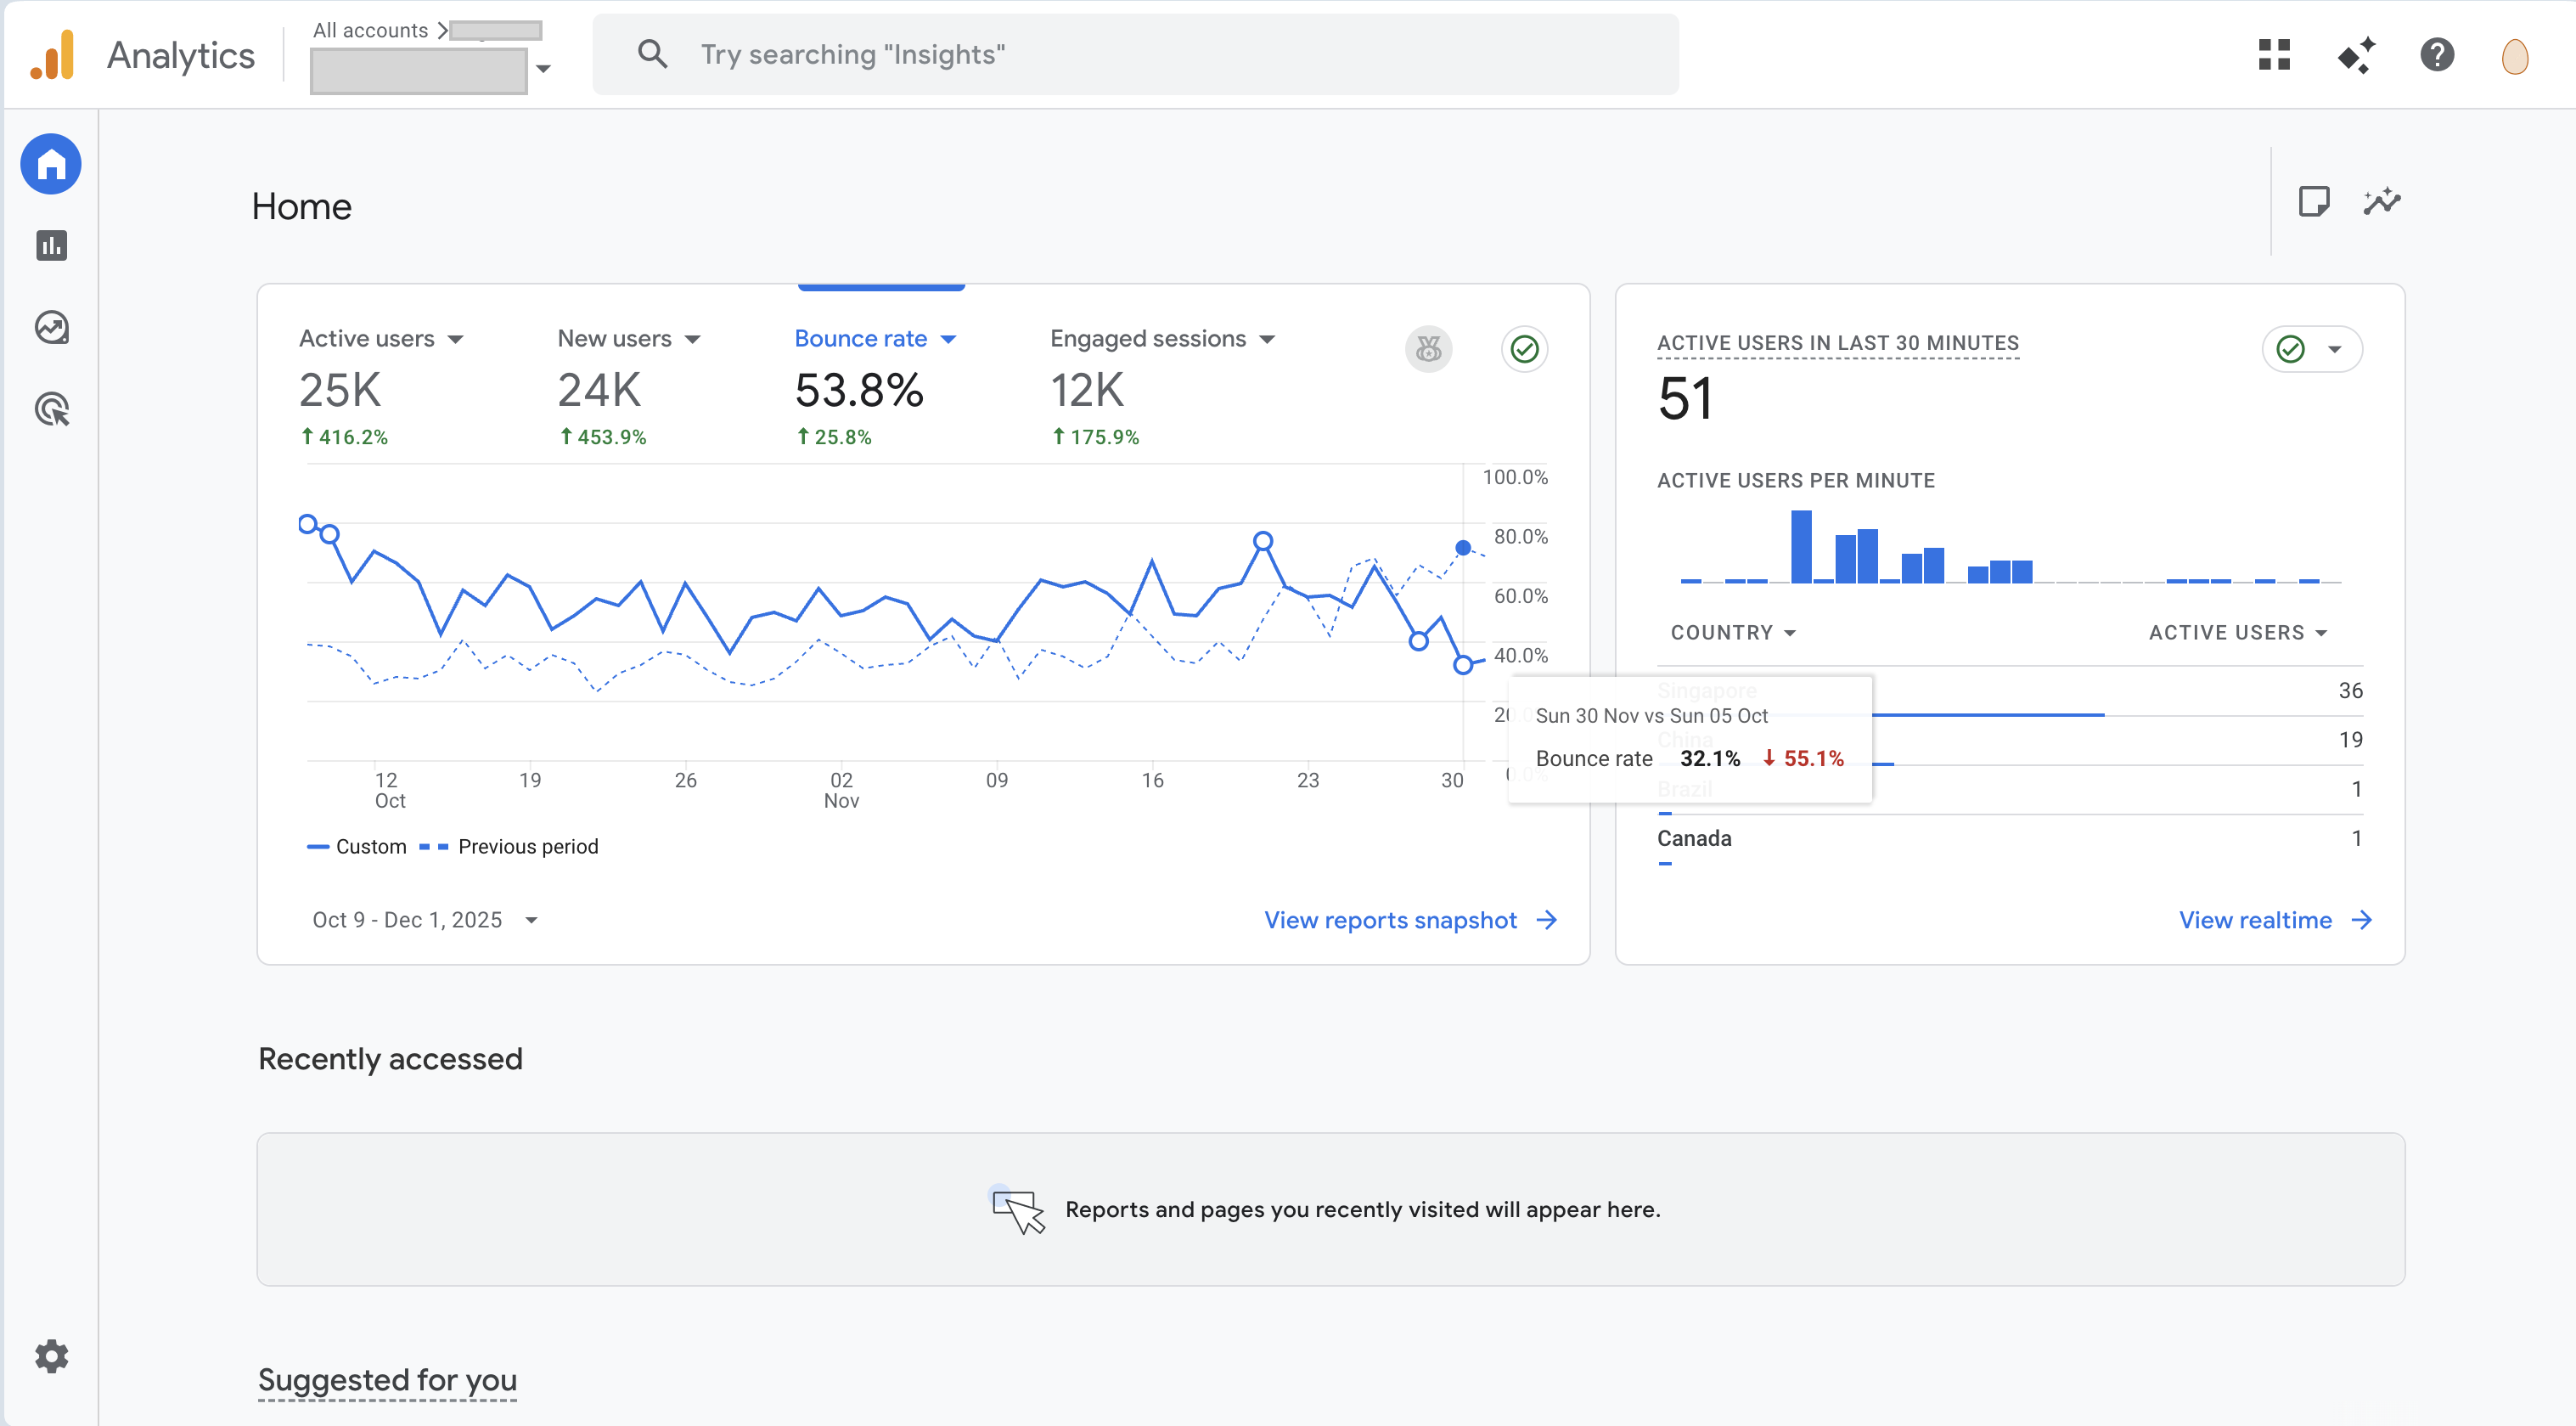Click the Help question mark icon
Viewport: 2576px width, 1426px height.
pyautogui.click(x=2437, y=55)
